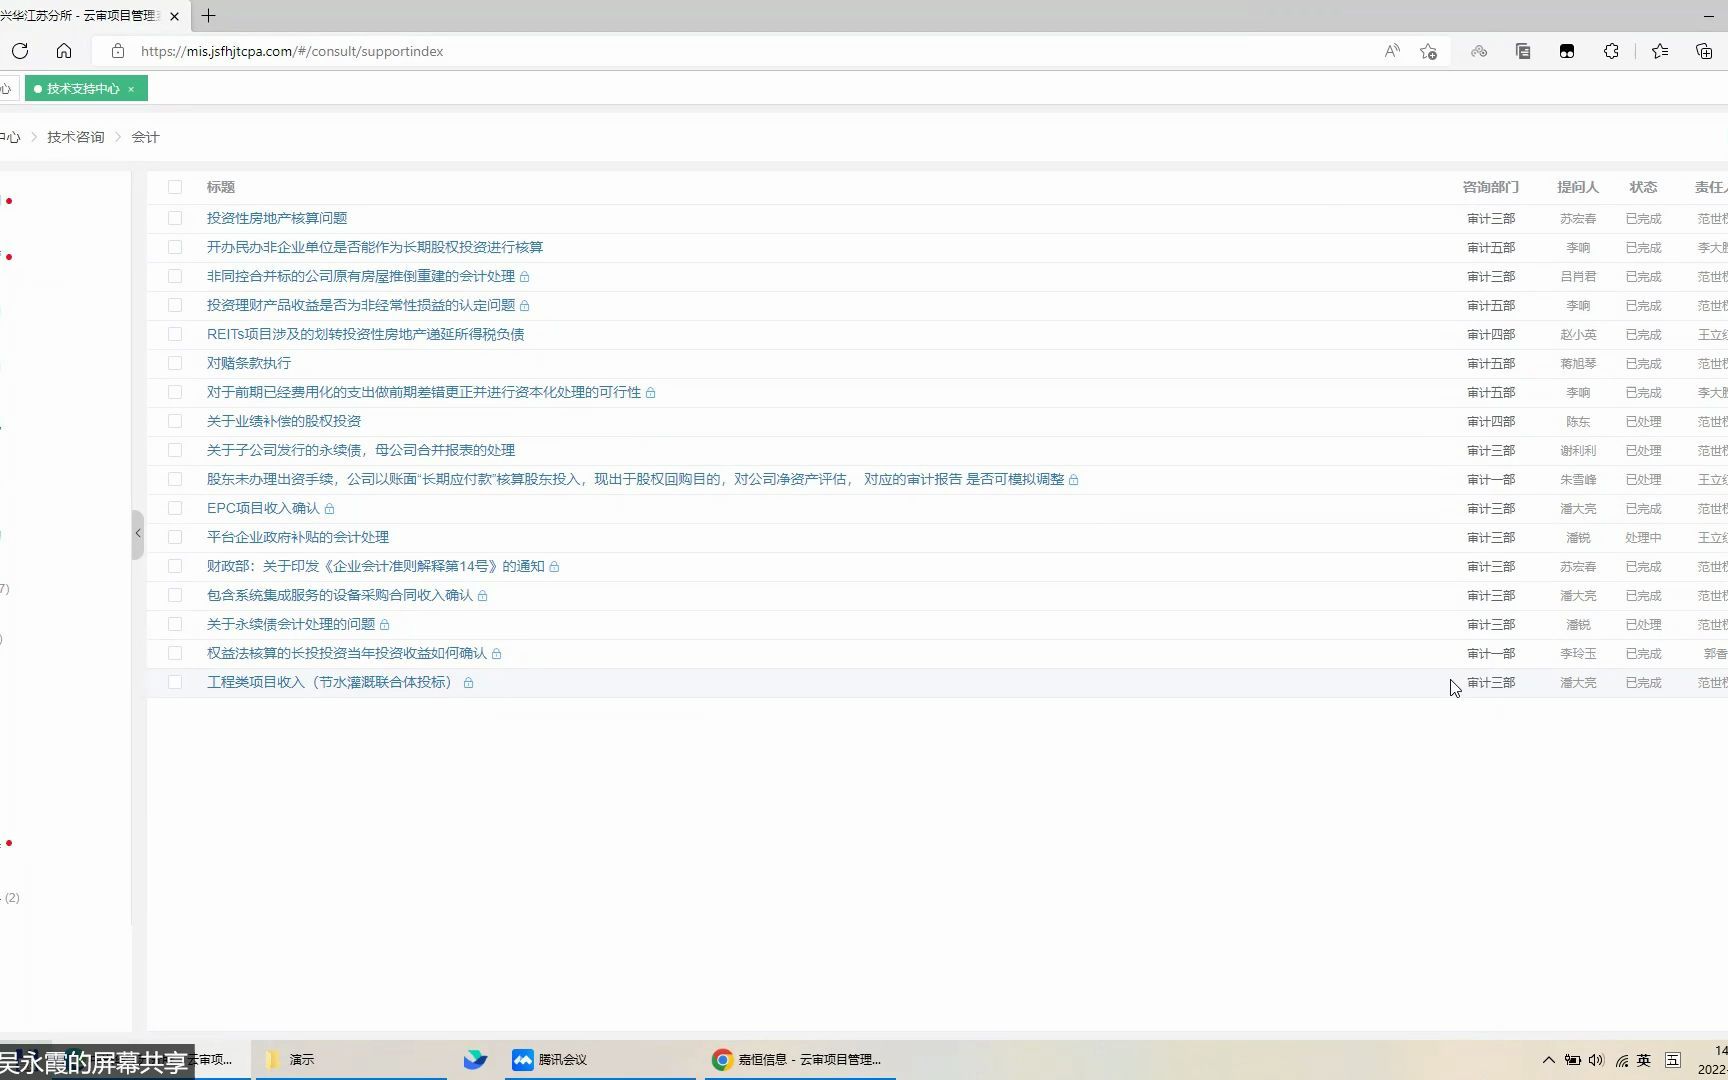This screenshot has height=1080, width=1728.
Task: Check the box for 对赌条款执行
Action: click(175, 363)
